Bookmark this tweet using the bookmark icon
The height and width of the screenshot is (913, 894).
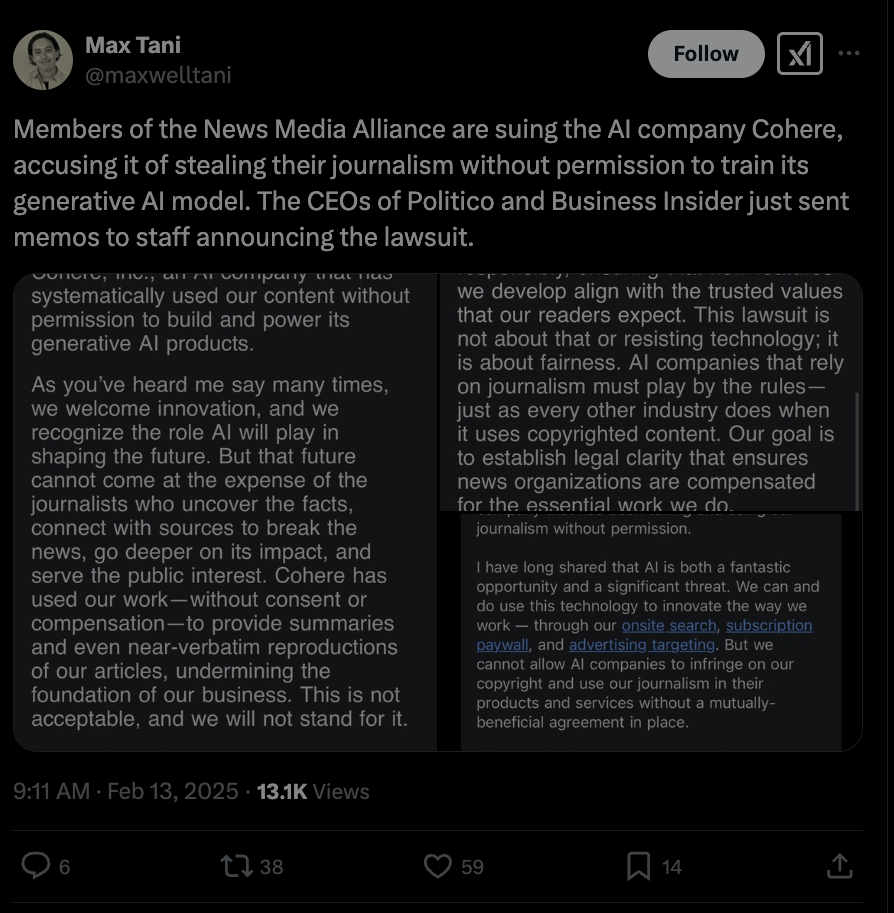coord(638,866)
